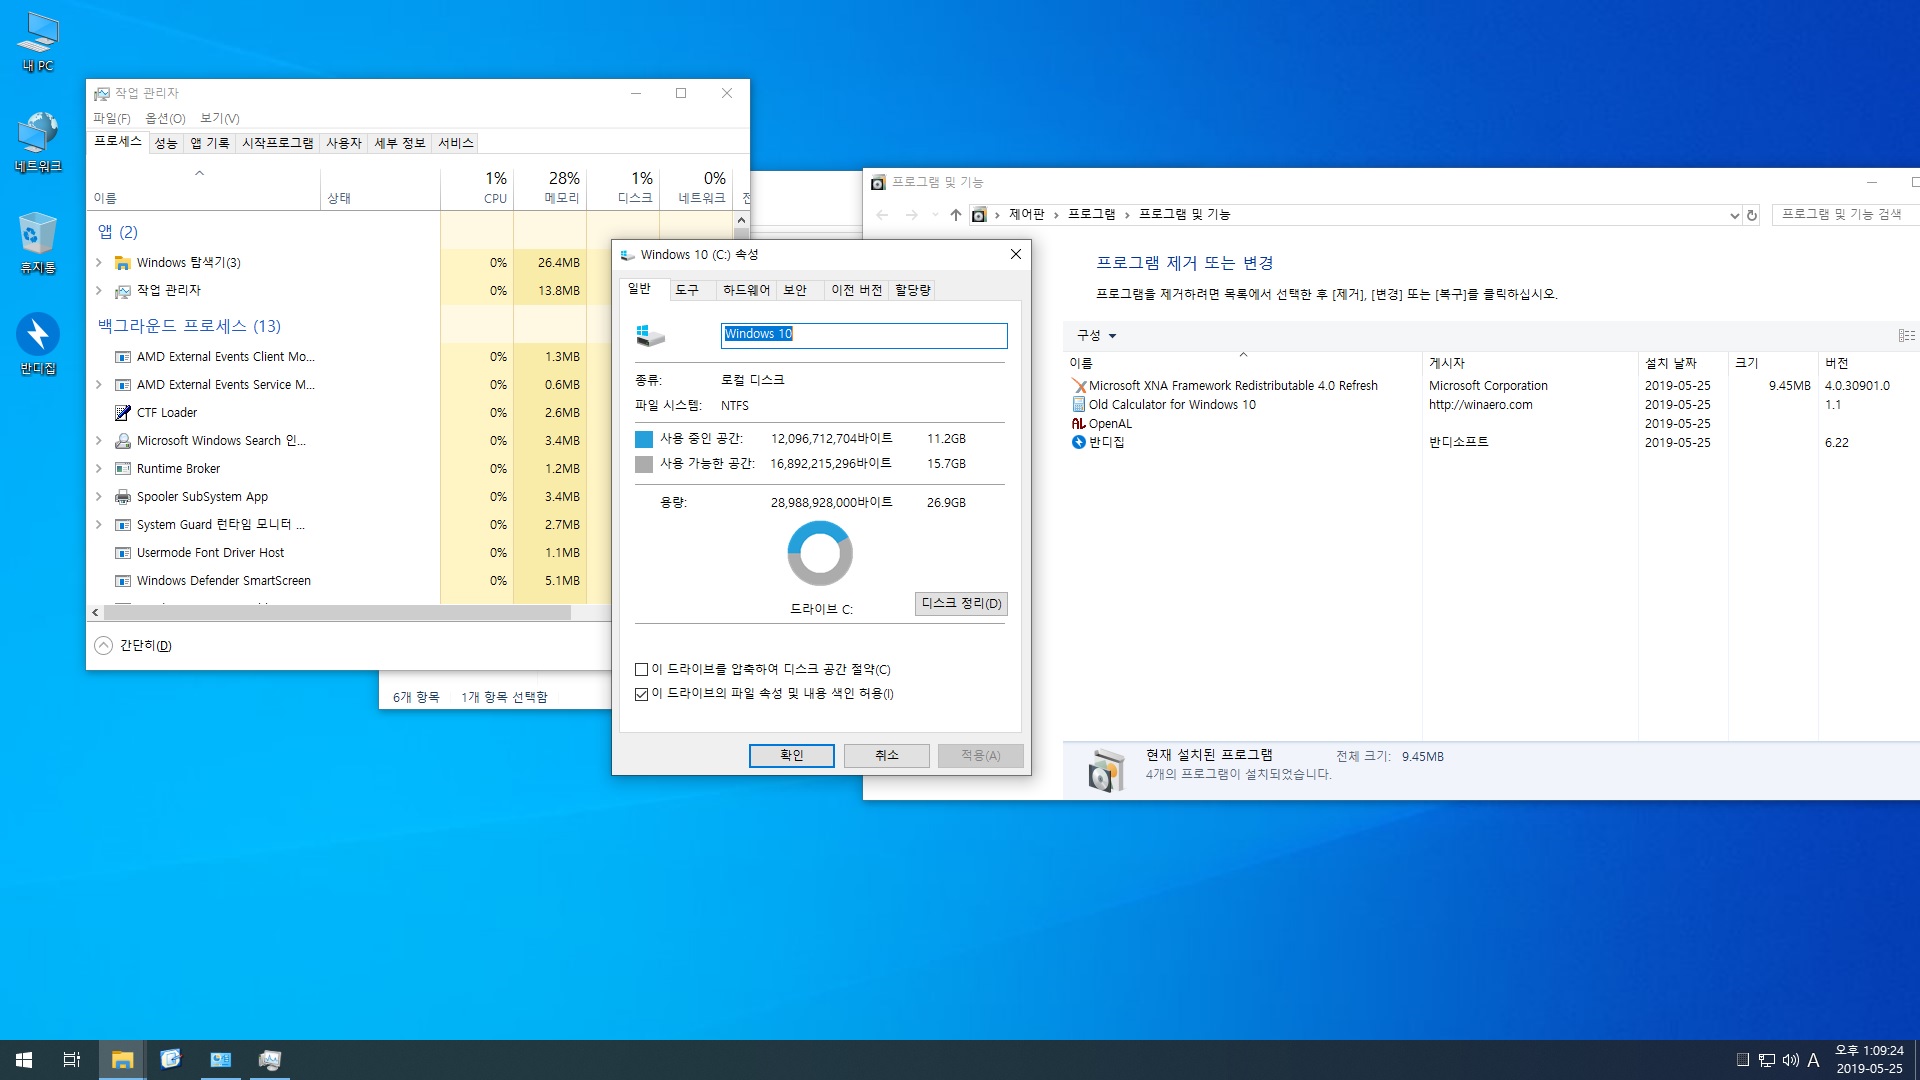The height and width of the screenshot is (1080, 1920).
Task: Click 프로그램 breadcrumb in address bar
Action: [x=1091, y=215]
